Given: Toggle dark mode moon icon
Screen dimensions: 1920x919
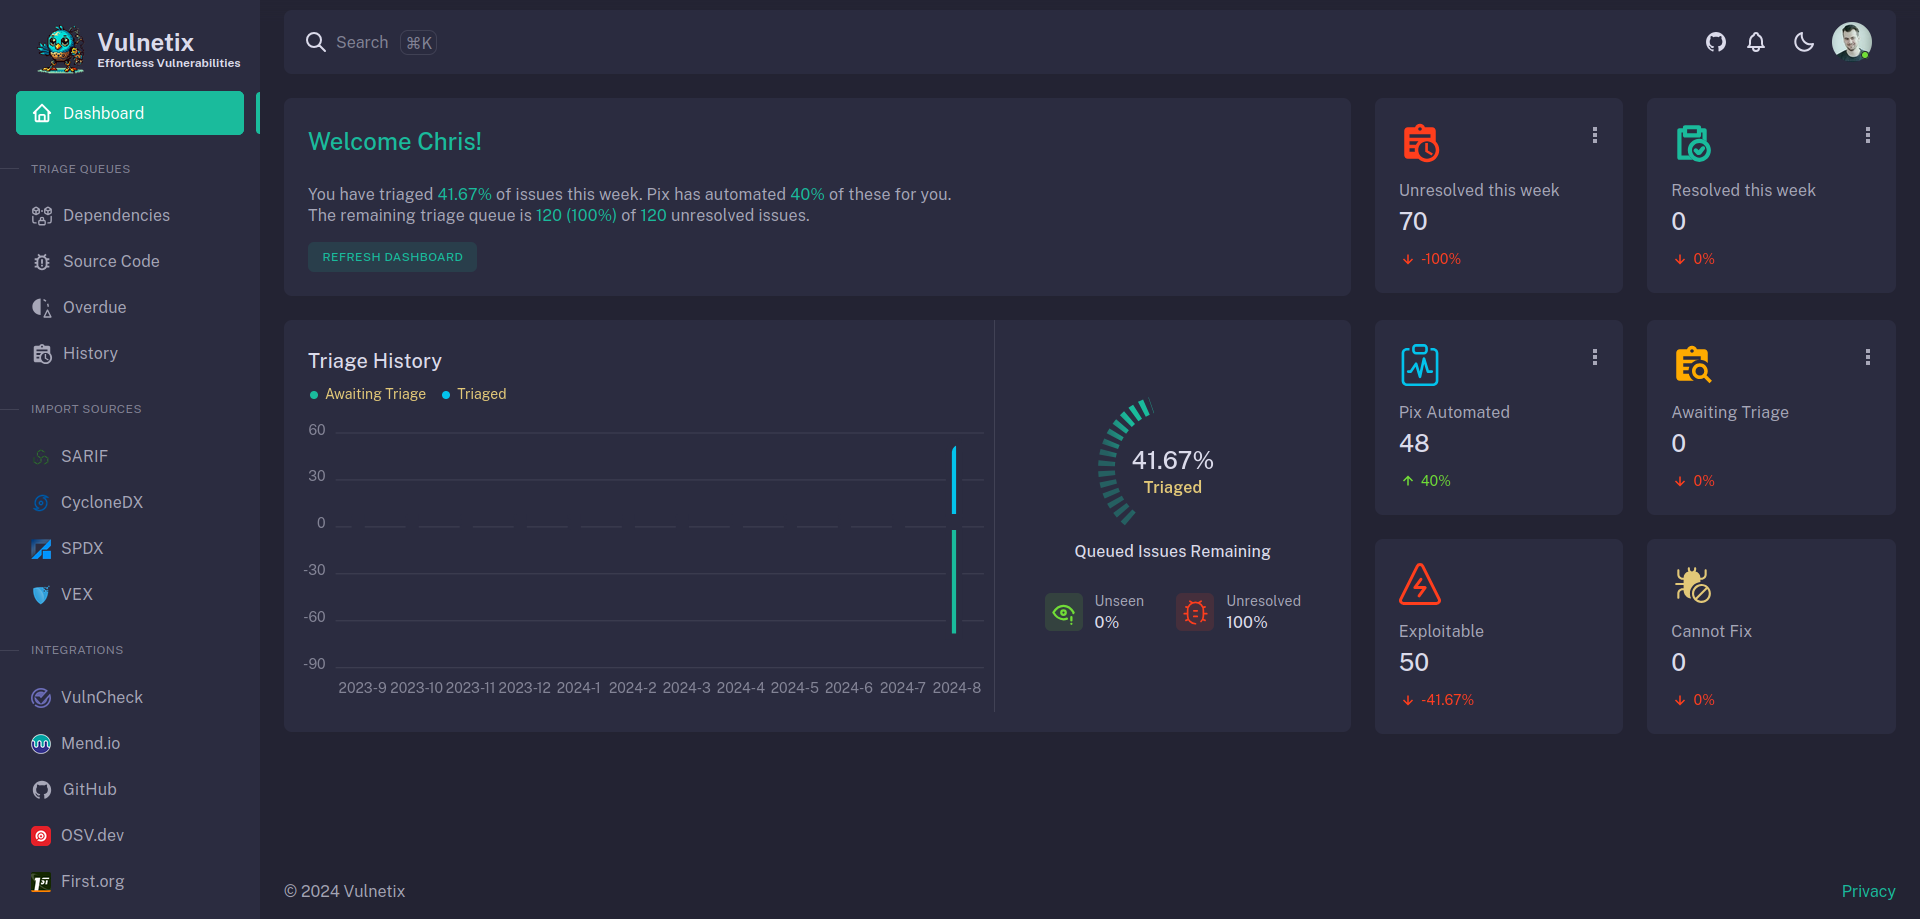Looking at the screenshot, I should point(1804,42).
